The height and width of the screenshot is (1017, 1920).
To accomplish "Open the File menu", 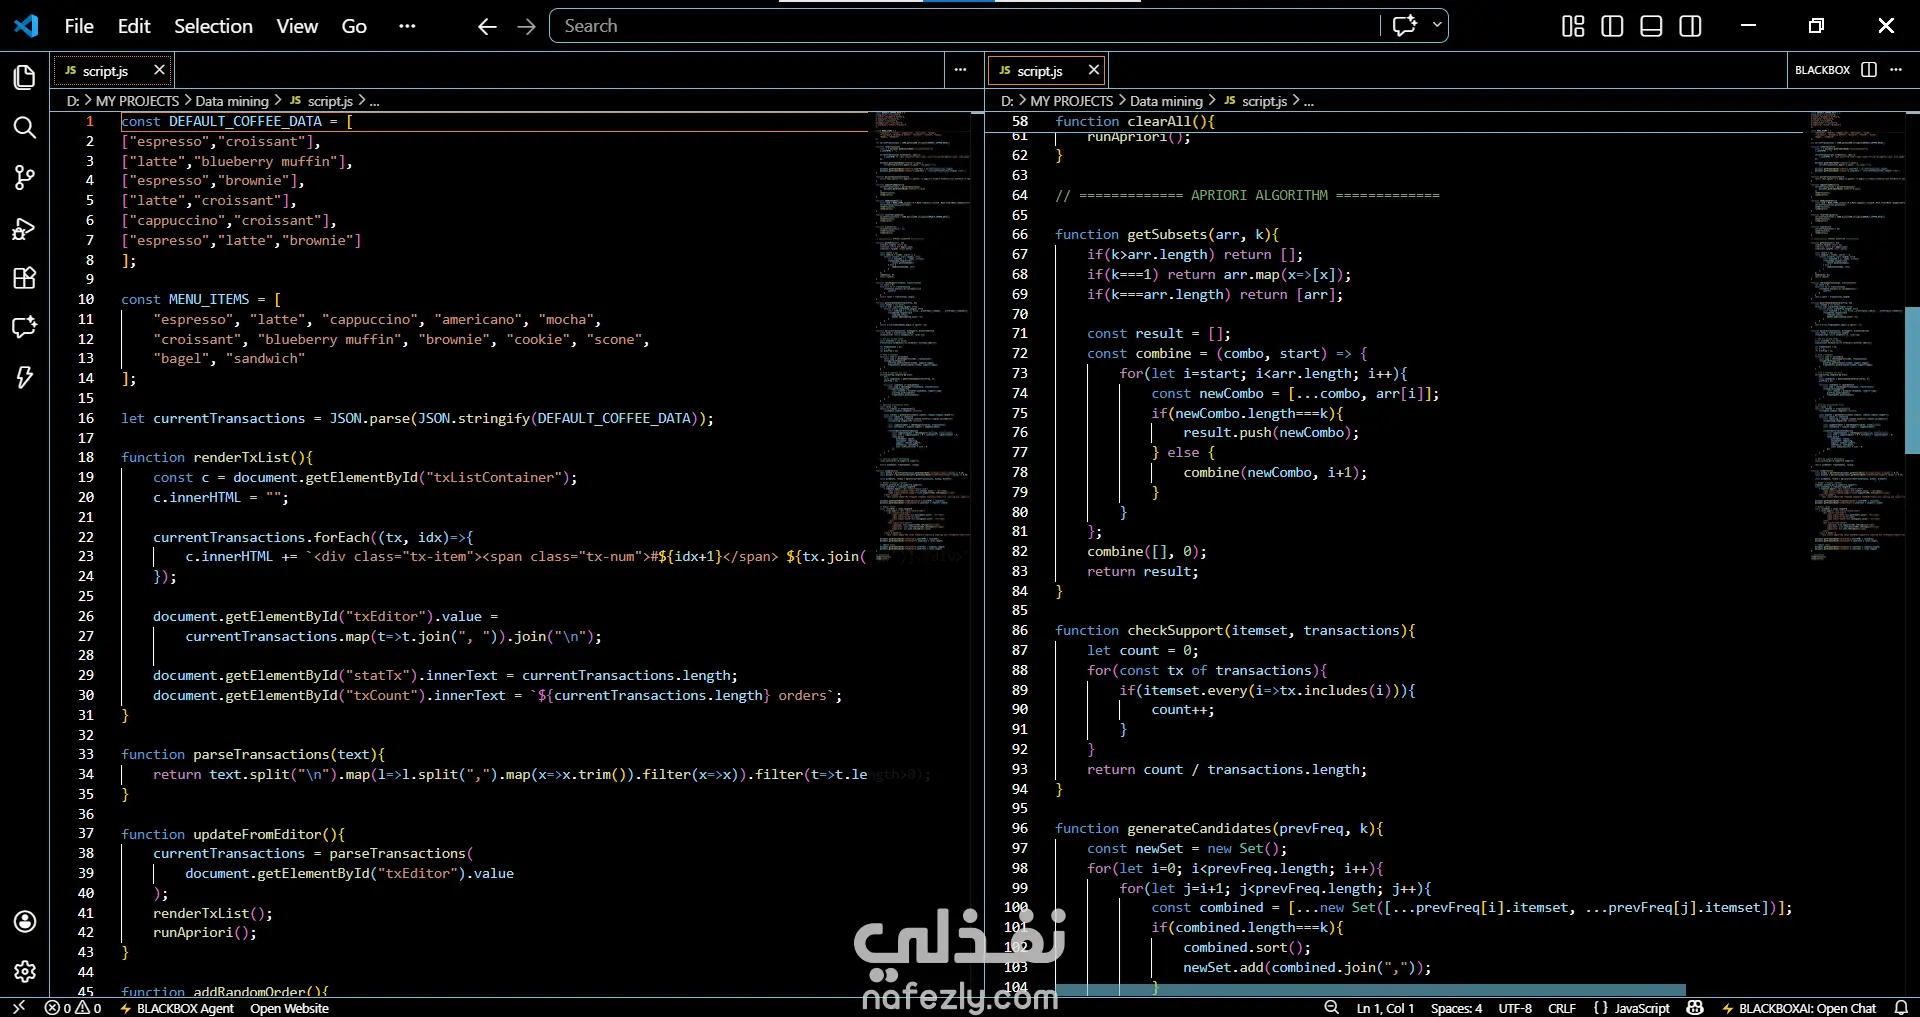I will pyautogui.click(x=79, y=26).
